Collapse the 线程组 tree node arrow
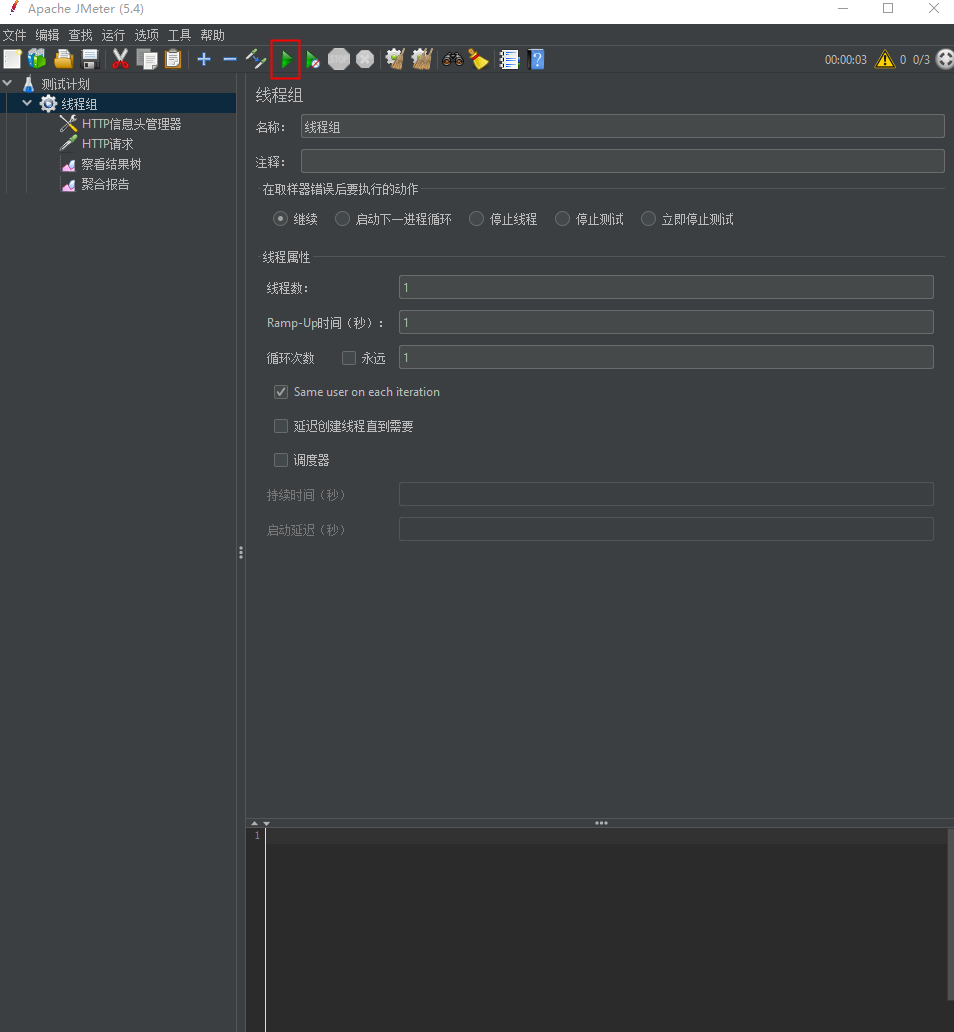954x1032 pixels. 27,103
